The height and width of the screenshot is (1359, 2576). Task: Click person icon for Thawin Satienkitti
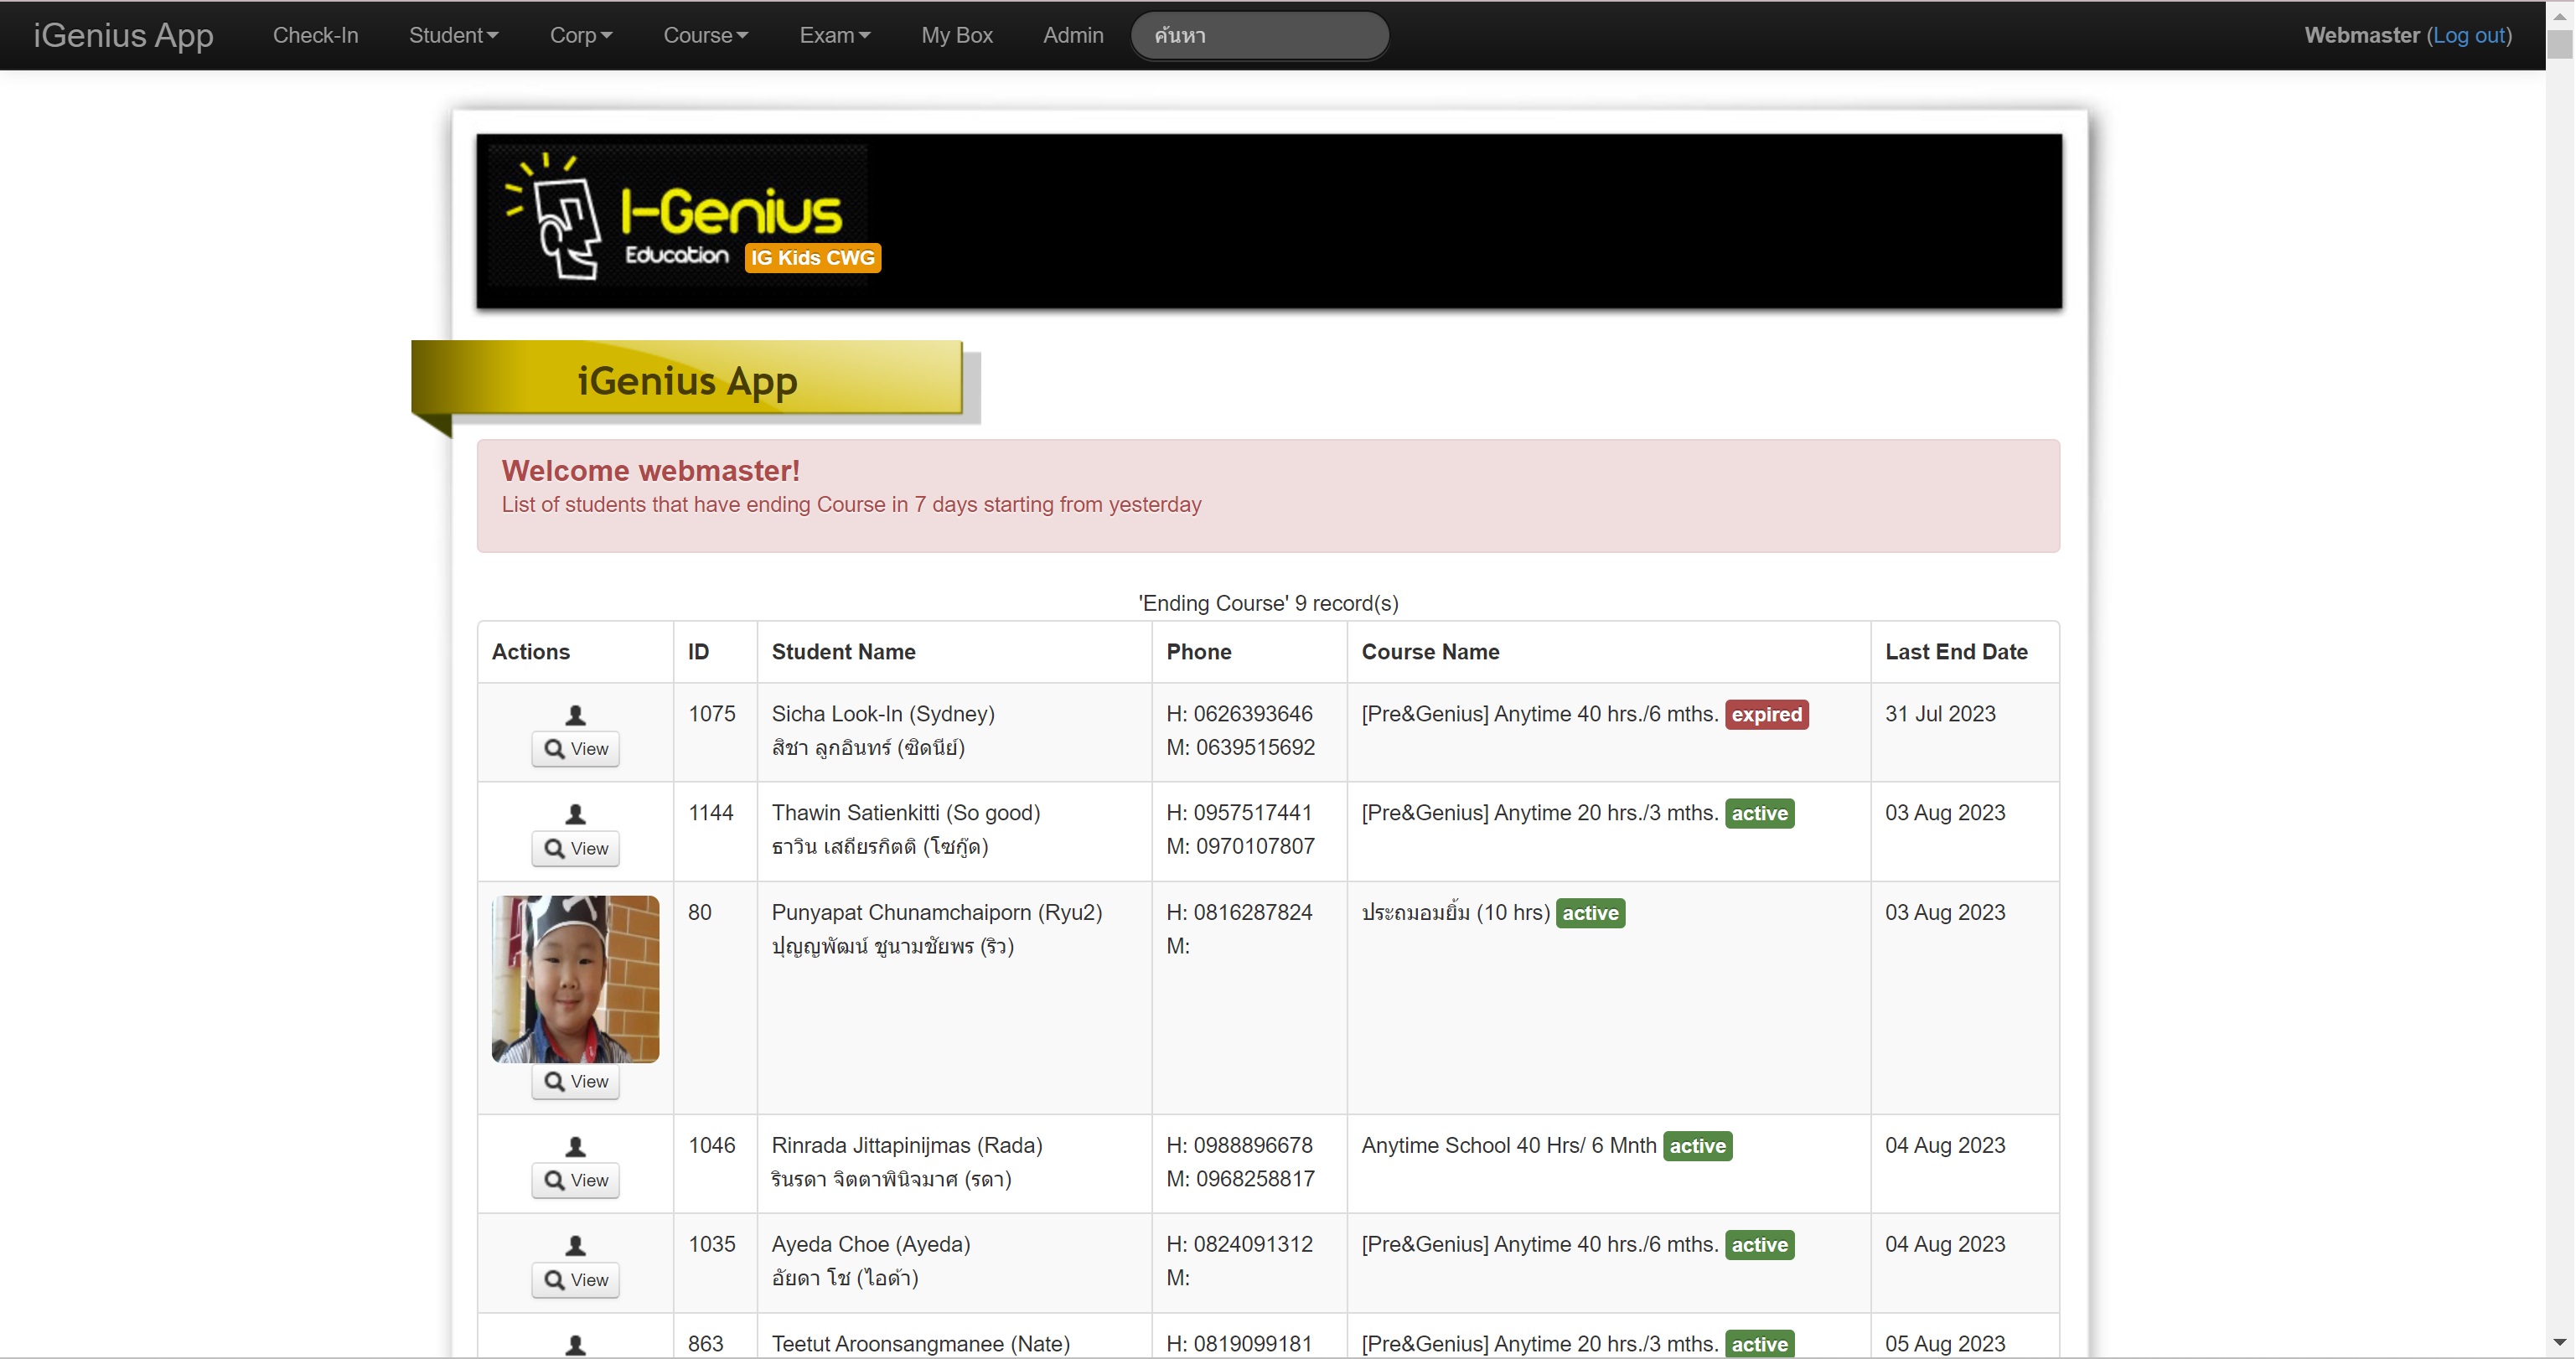coord(575,814)
